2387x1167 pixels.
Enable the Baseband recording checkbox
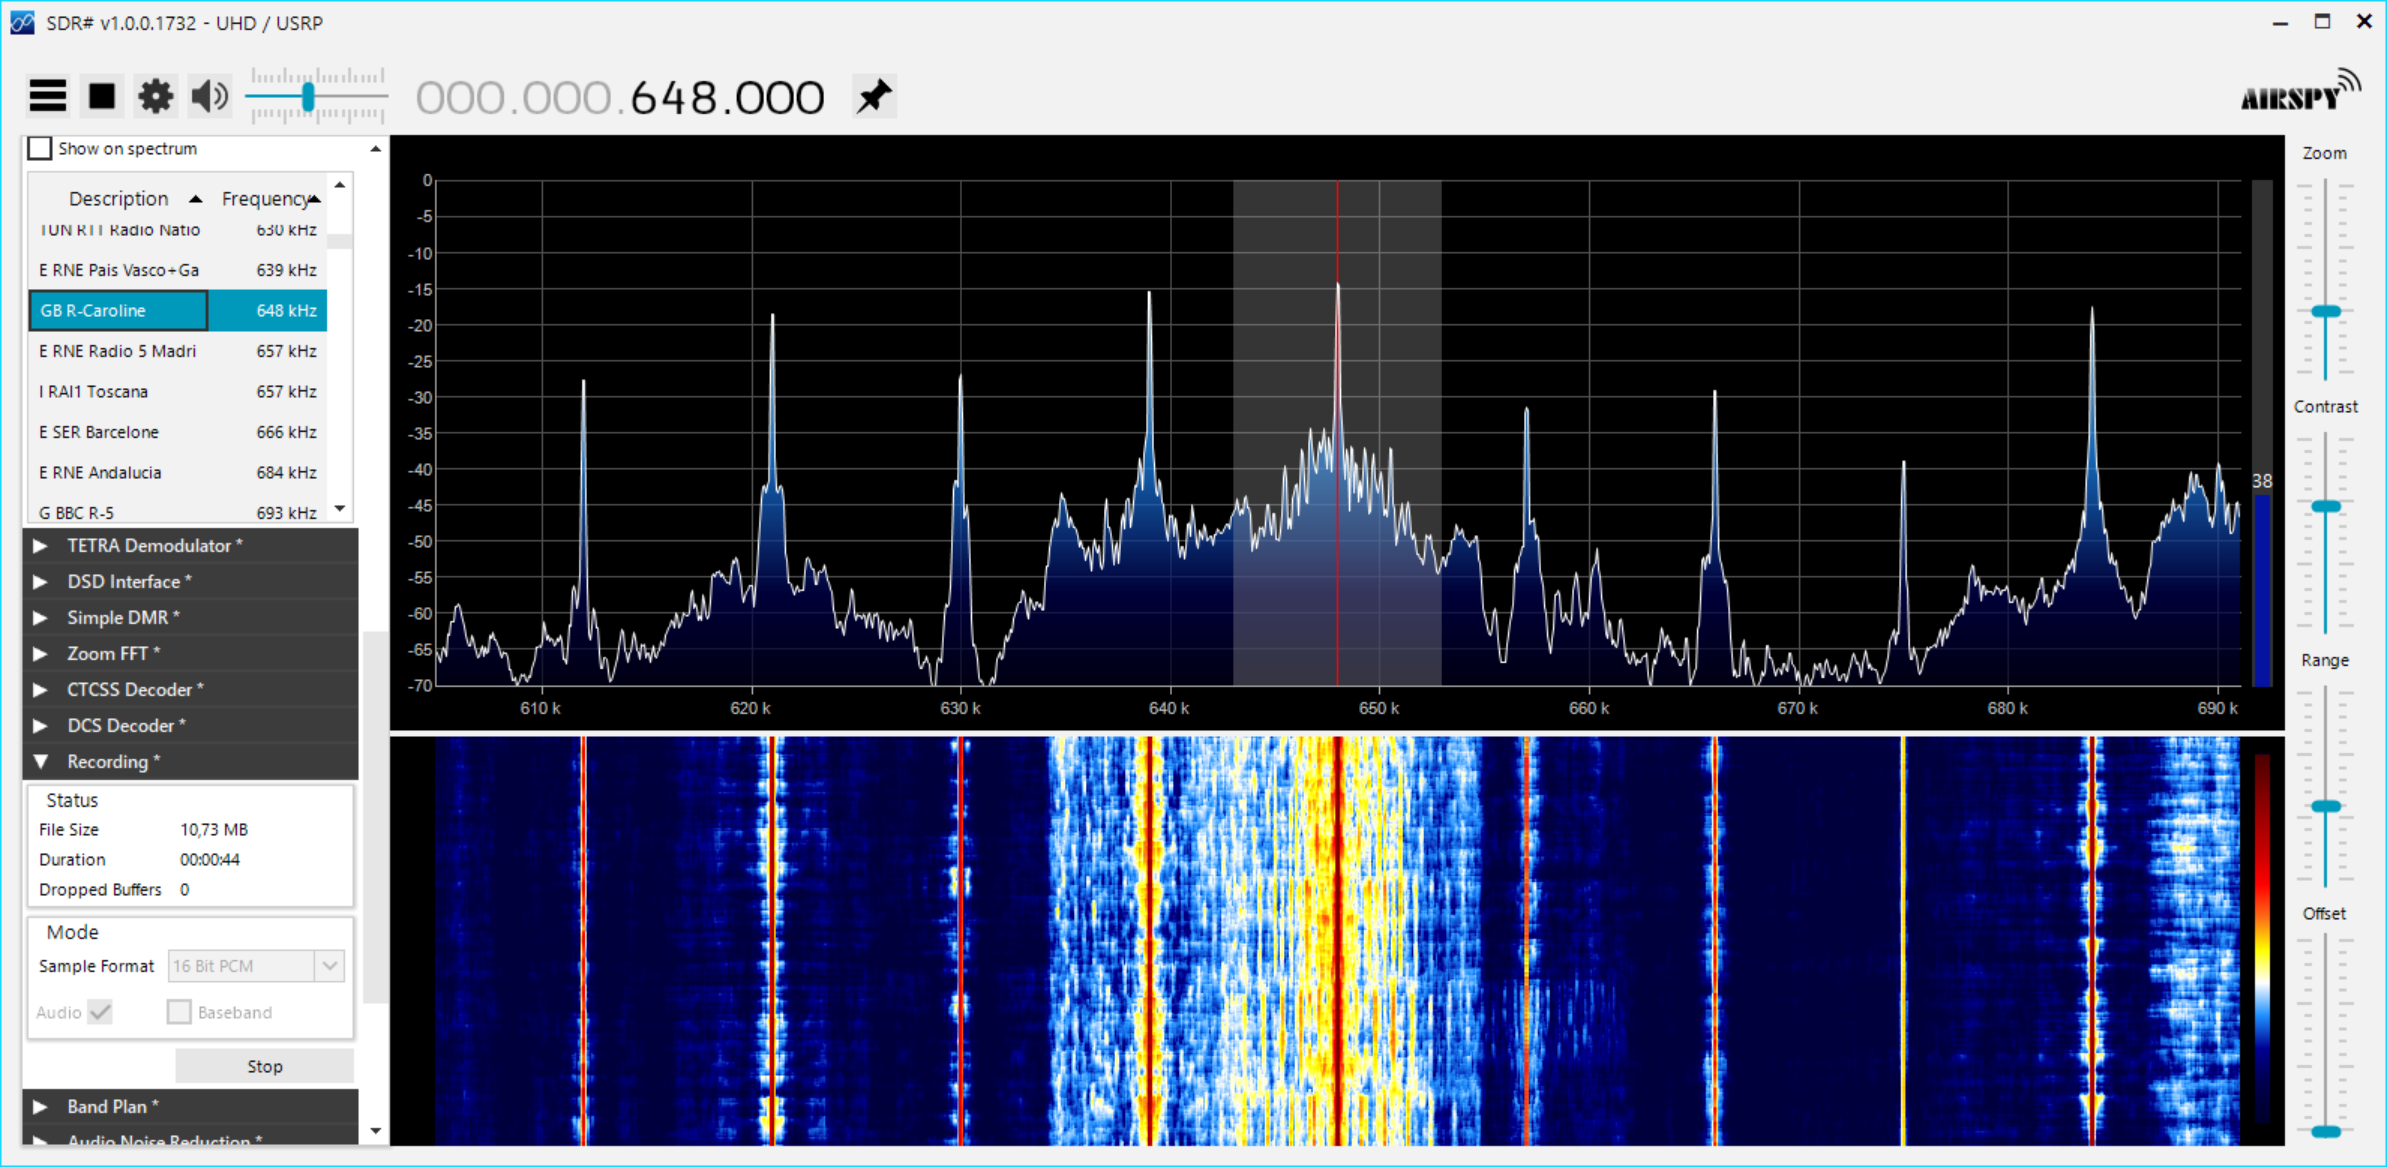[x=178, y=1012]
